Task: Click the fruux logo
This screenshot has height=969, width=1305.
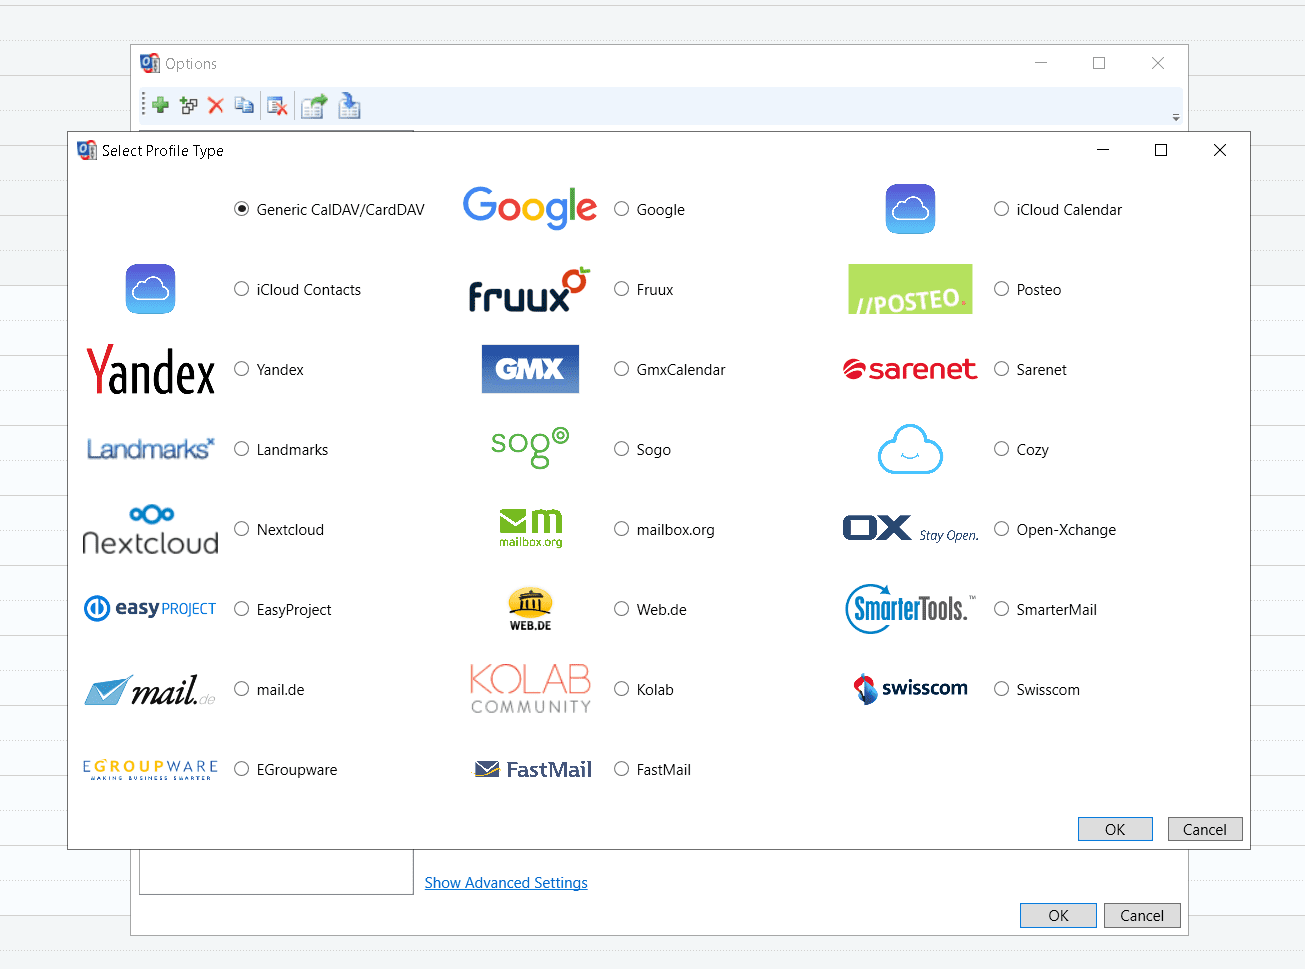Action: click(530, 290)
